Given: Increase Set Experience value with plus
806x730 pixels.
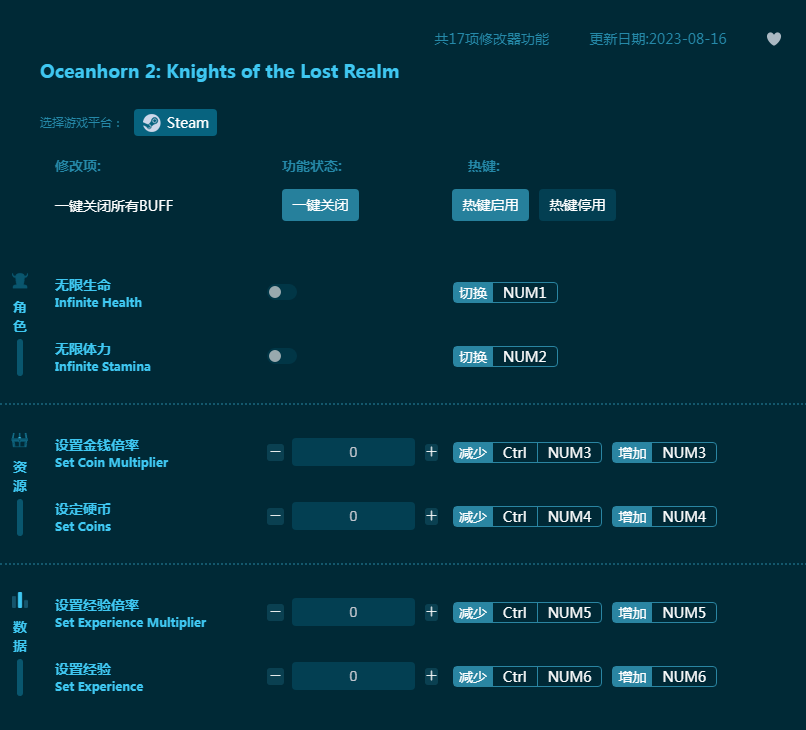Looking at the screenshot, I should pos(431,676).
